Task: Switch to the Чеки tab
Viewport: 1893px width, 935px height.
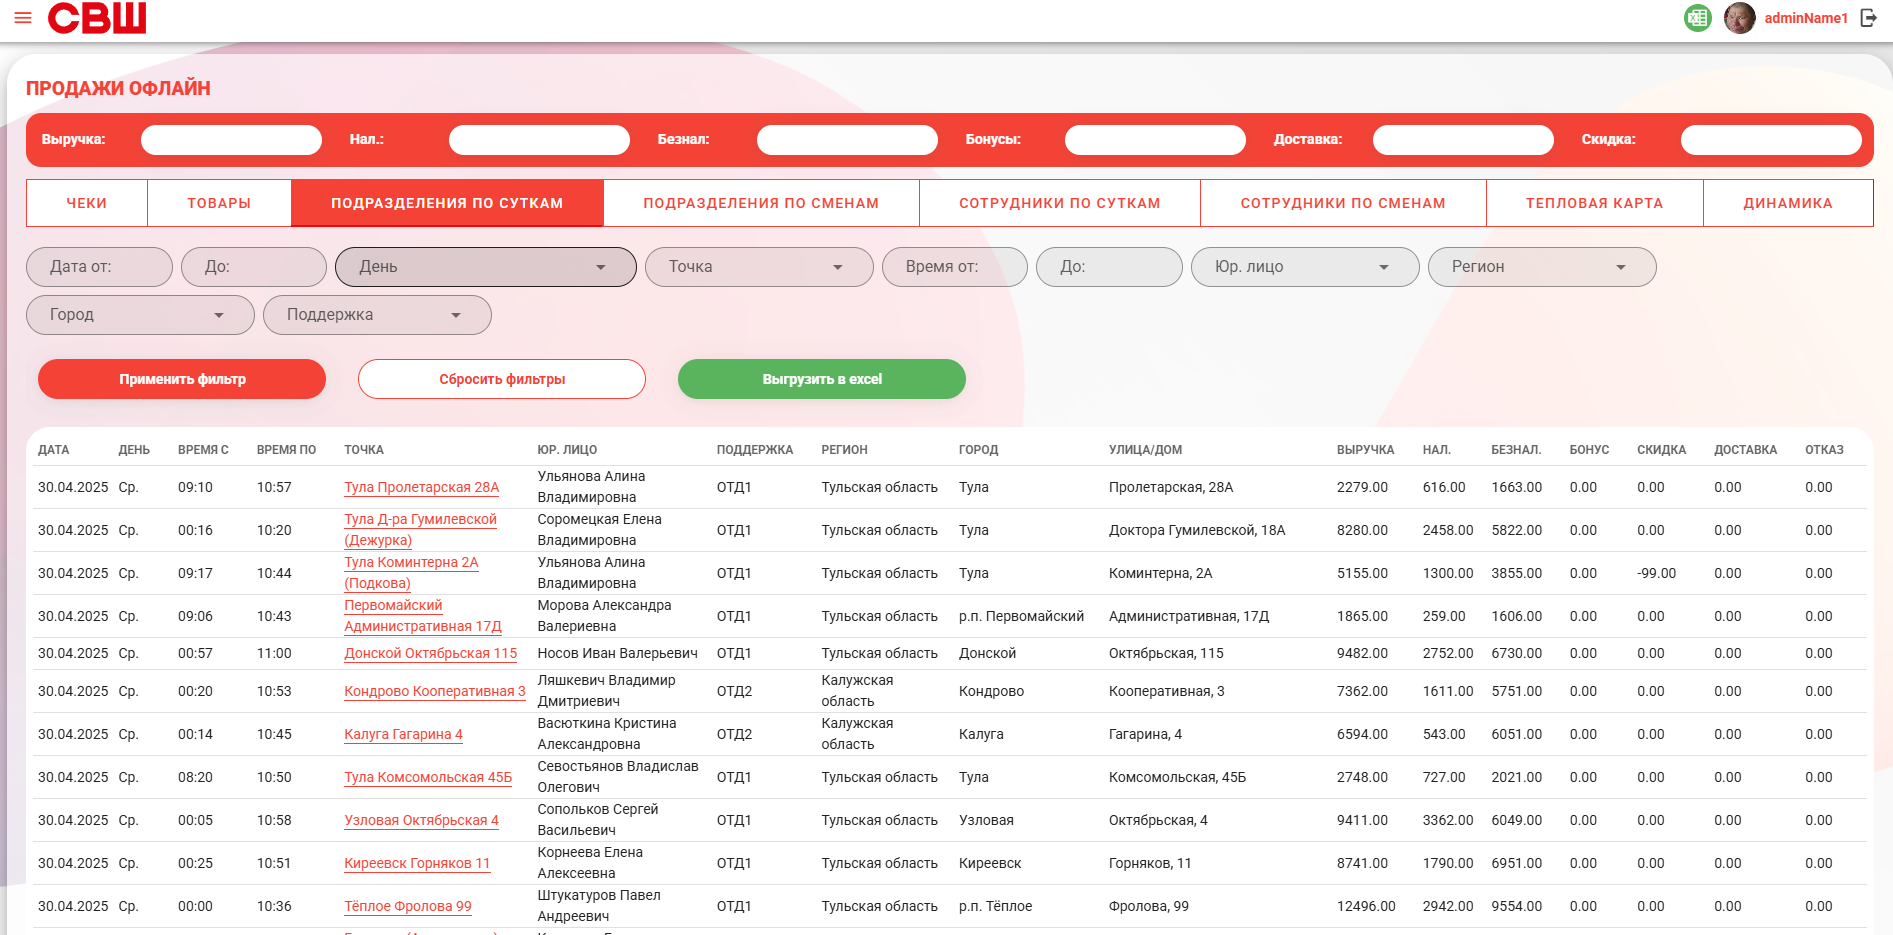Action: 87,203
